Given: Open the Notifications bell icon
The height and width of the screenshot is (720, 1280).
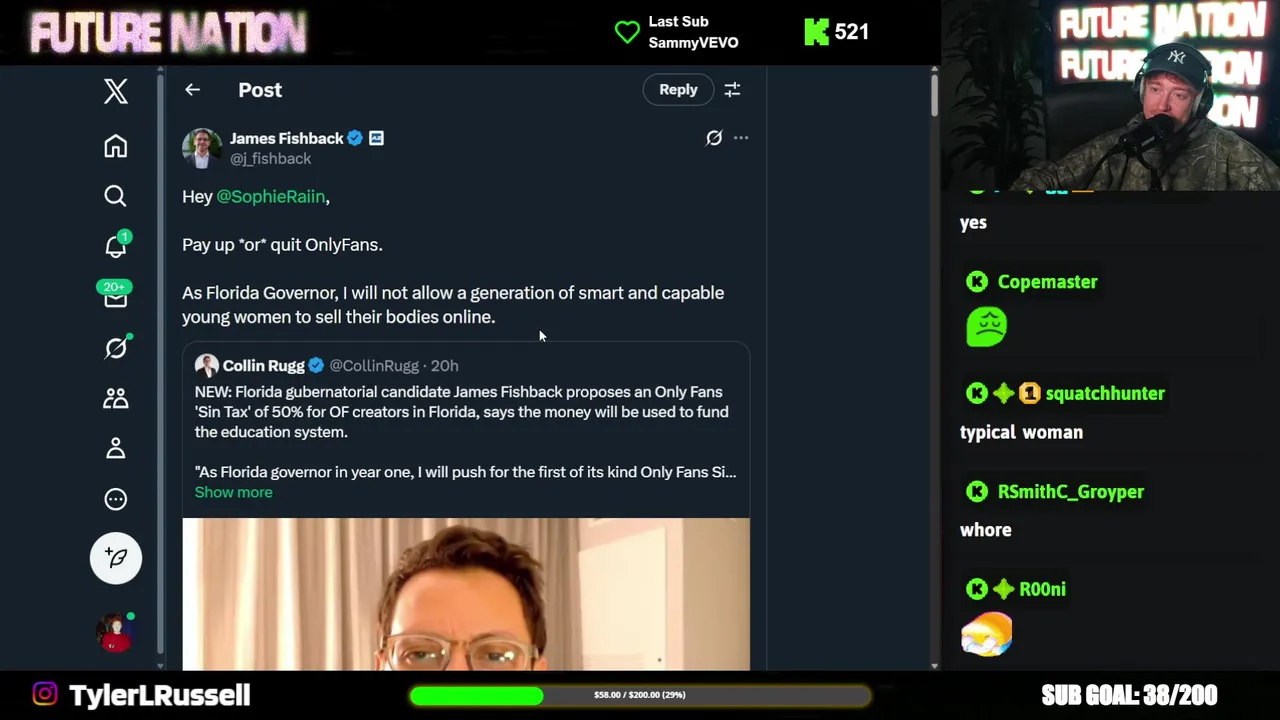Looking at the screenshot, I should [116, 246].
